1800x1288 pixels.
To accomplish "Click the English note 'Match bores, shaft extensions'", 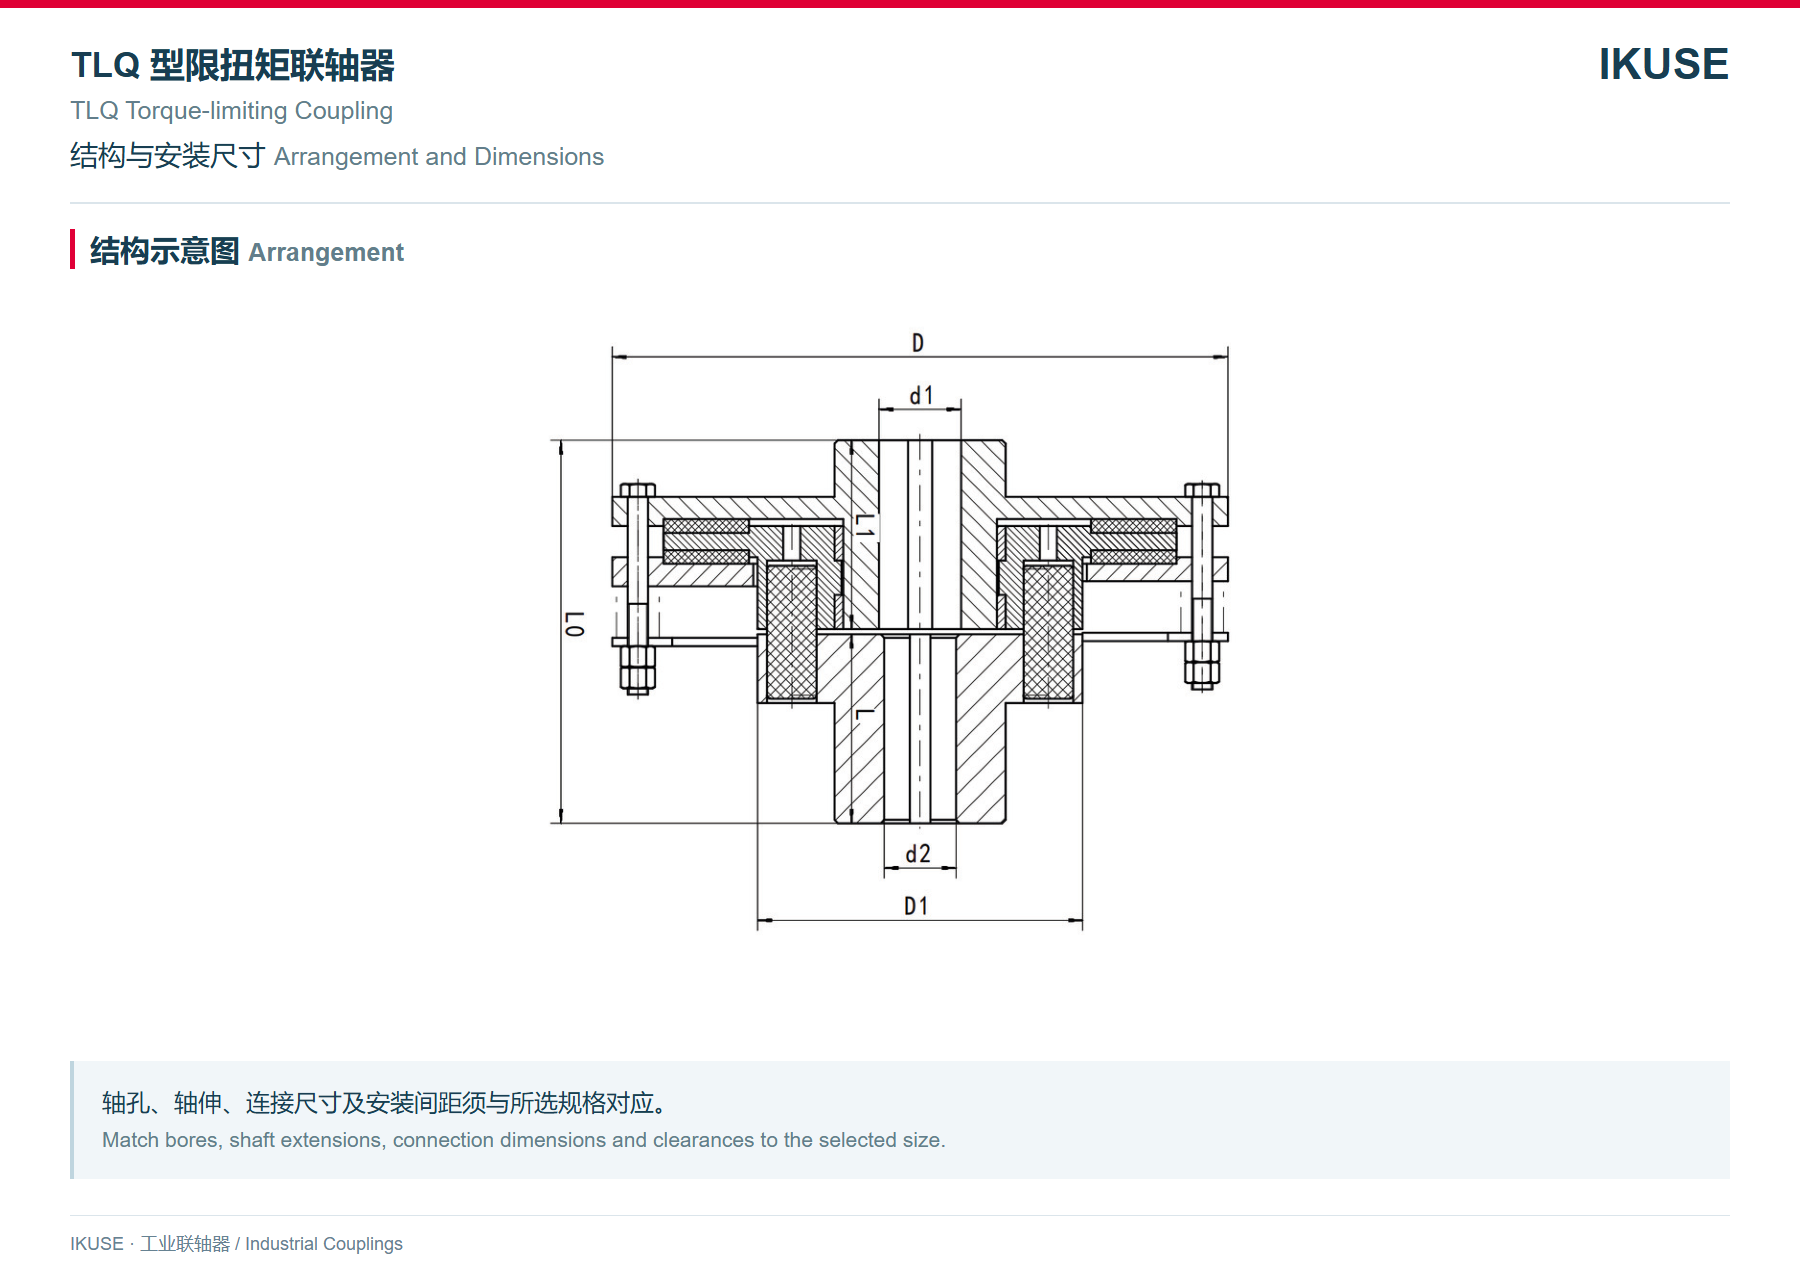I will 524,1140.
